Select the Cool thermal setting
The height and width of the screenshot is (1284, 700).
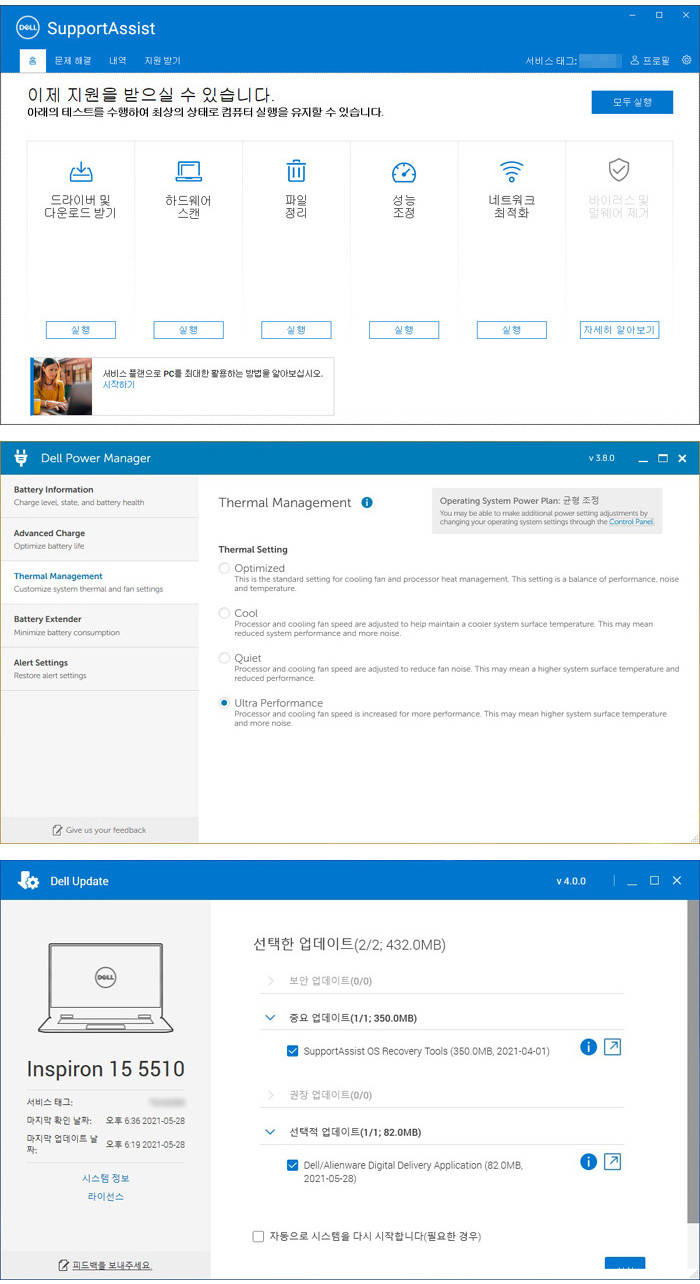coord(224,613)
